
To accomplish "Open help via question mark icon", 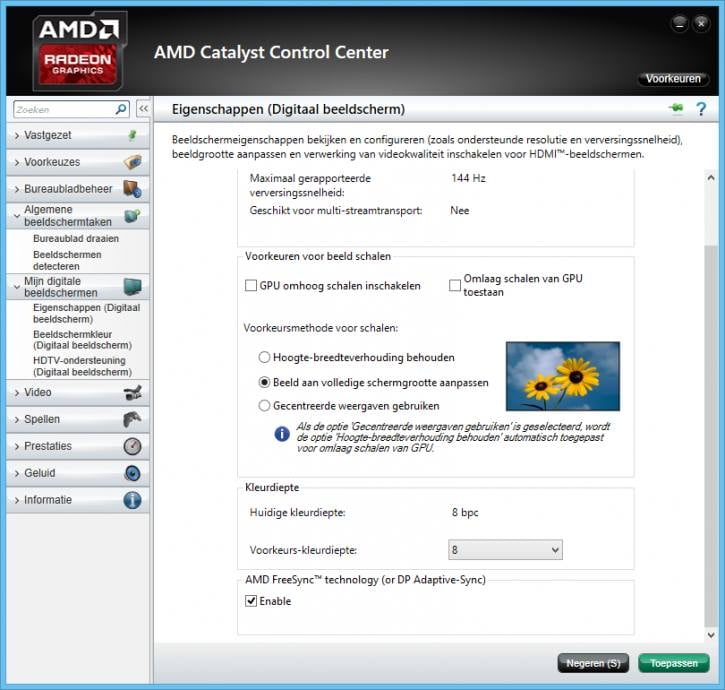I will point(702,109).
